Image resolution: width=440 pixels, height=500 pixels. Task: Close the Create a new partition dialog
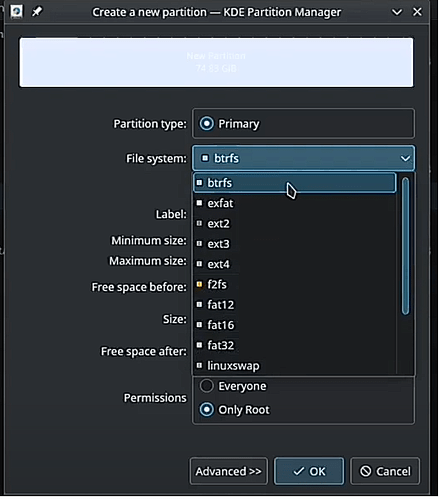coord(417,12)
